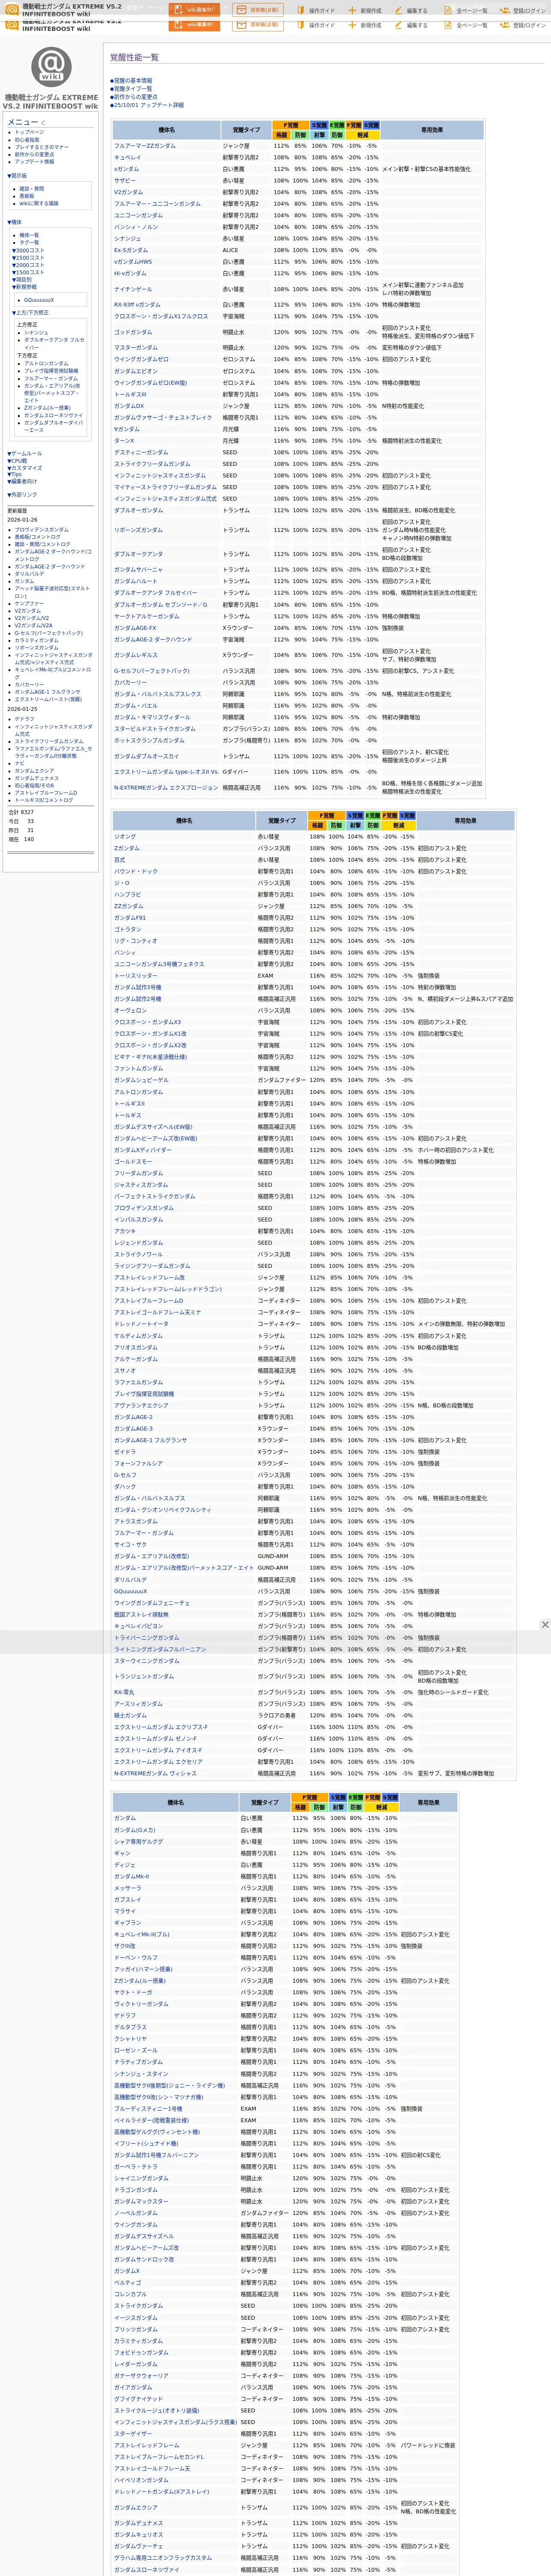Open 初心者指南 in the sidebar menu
The image size is (551, 2576).
tap(27, 140)
